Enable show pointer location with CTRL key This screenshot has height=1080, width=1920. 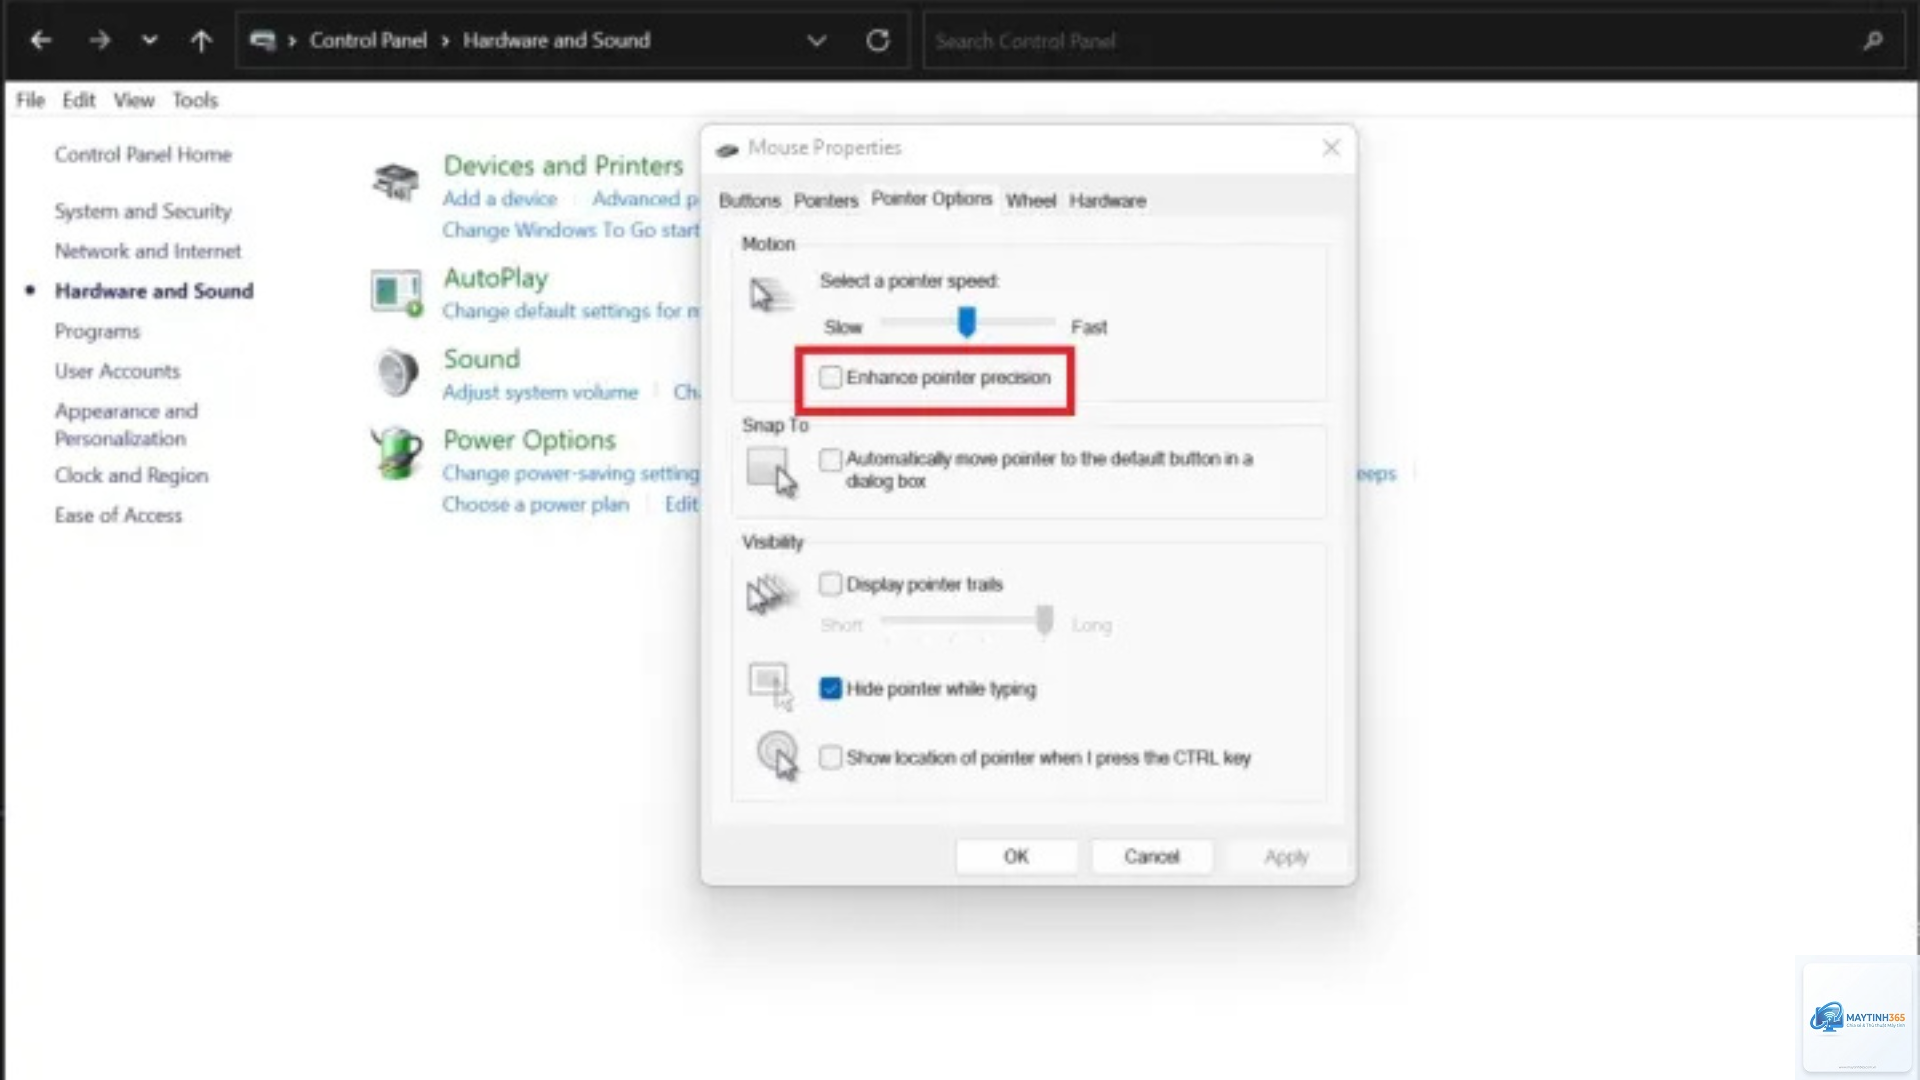[830, 757]
